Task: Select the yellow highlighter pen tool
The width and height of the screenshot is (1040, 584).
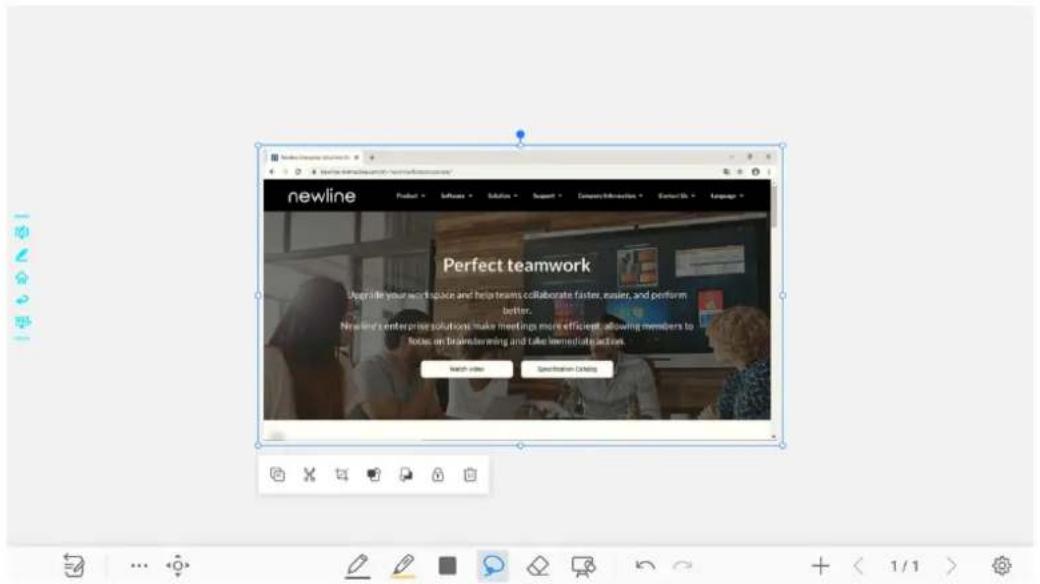Action: click(x=403, y=566)
